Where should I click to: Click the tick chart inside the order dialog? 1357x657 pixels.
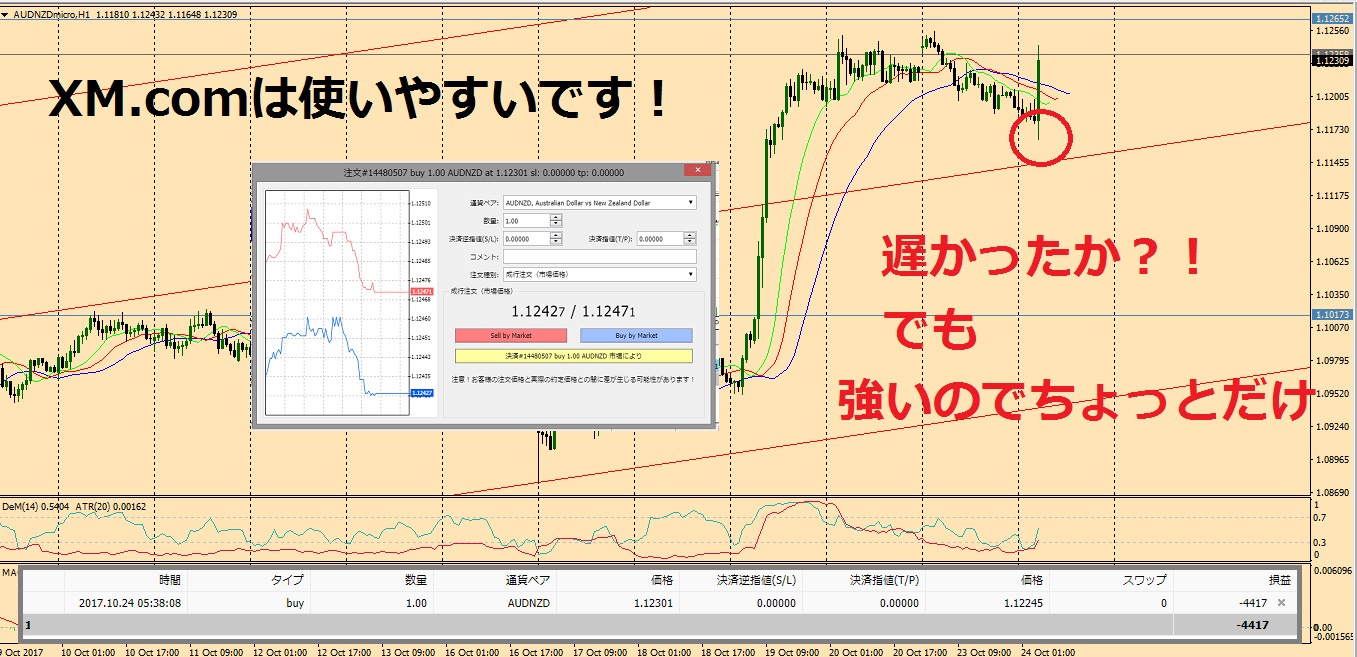337,302
